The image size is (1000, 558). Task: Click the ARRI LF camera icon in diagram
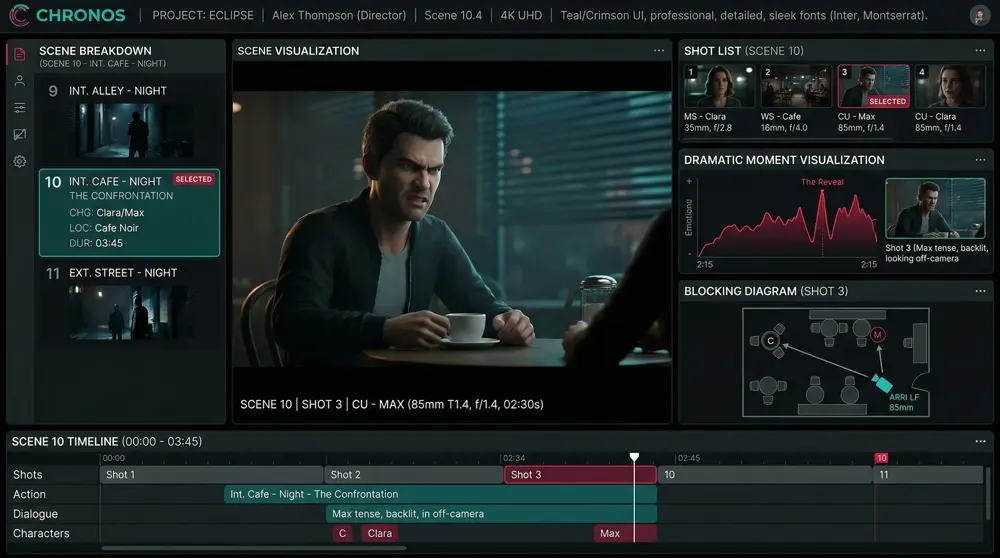(881, 383)
